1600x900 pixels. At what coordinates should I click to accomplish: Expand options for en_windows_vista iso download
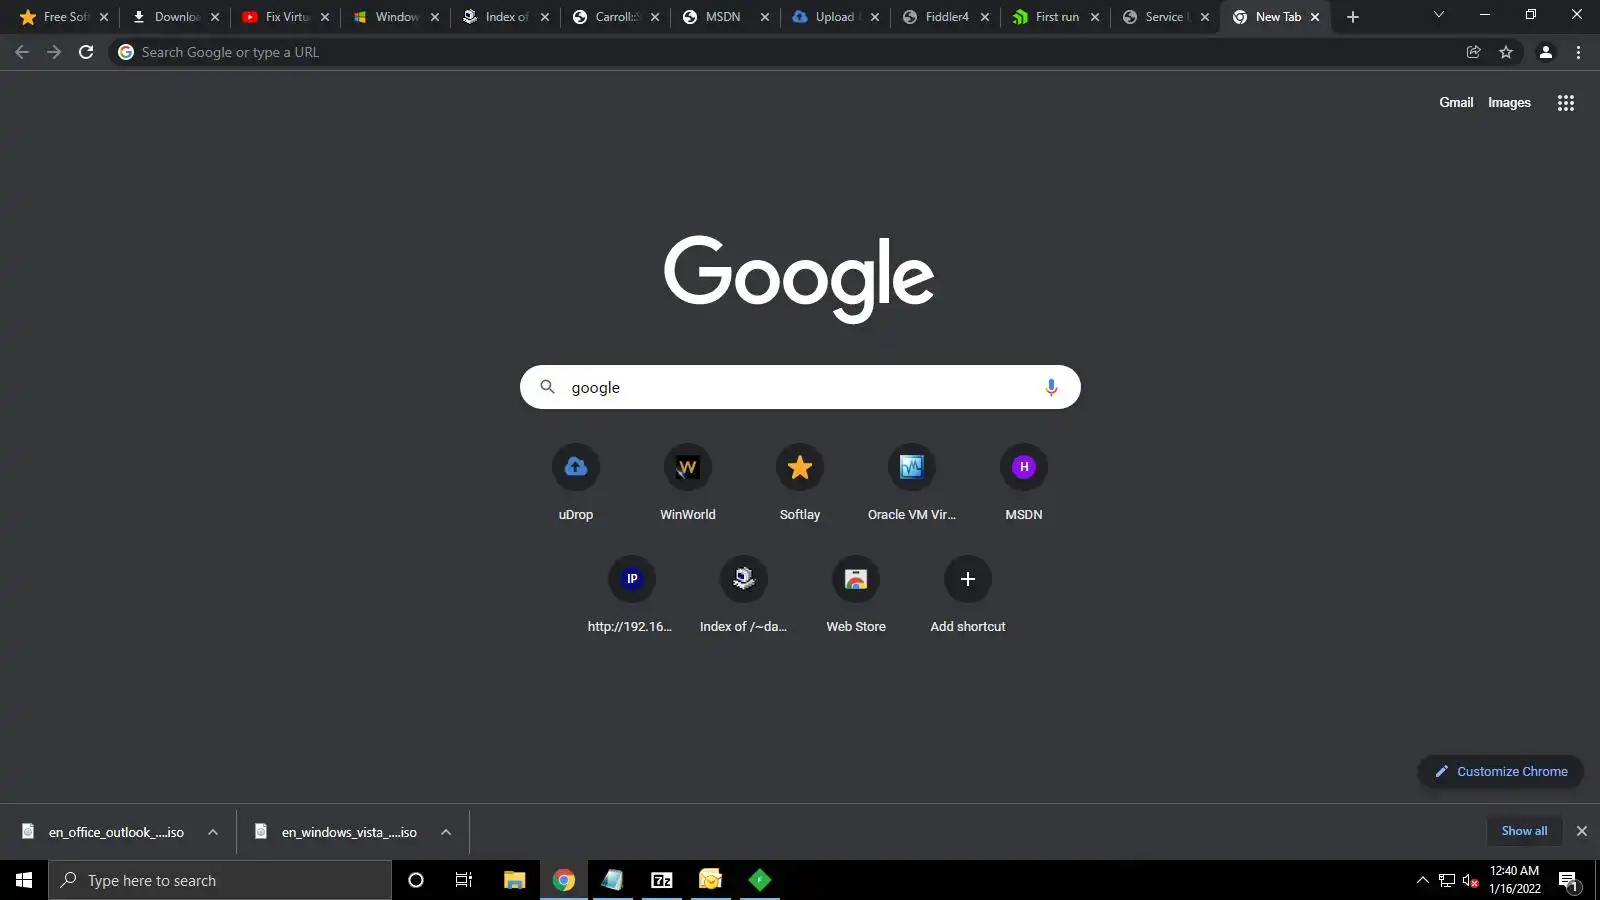pos(446,832)
